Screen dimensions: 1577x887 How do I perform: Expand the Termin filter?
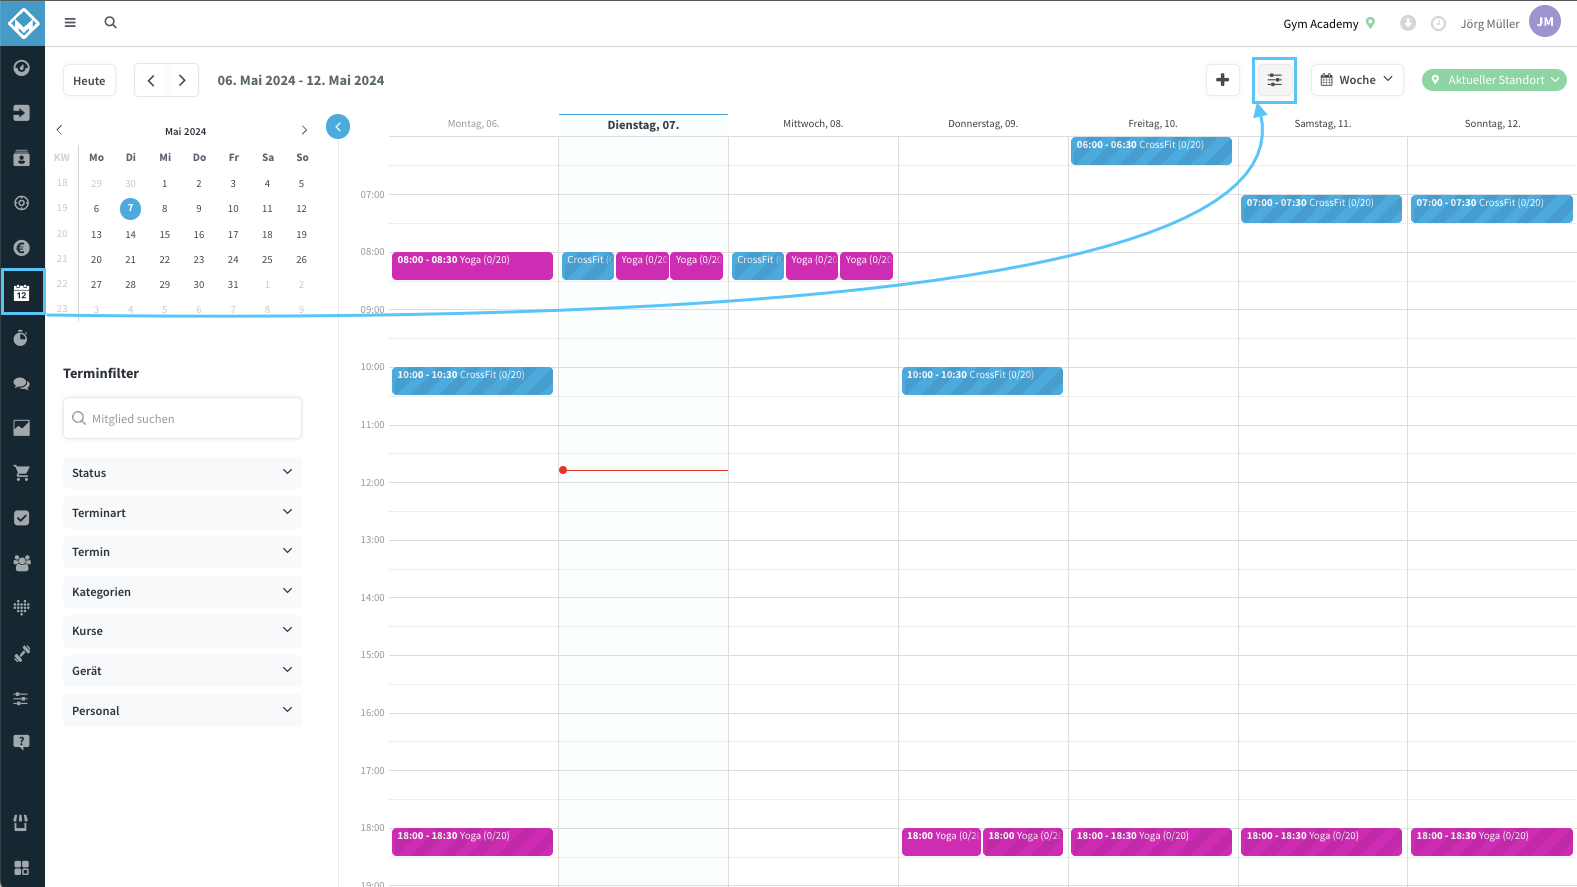point(182,552)
